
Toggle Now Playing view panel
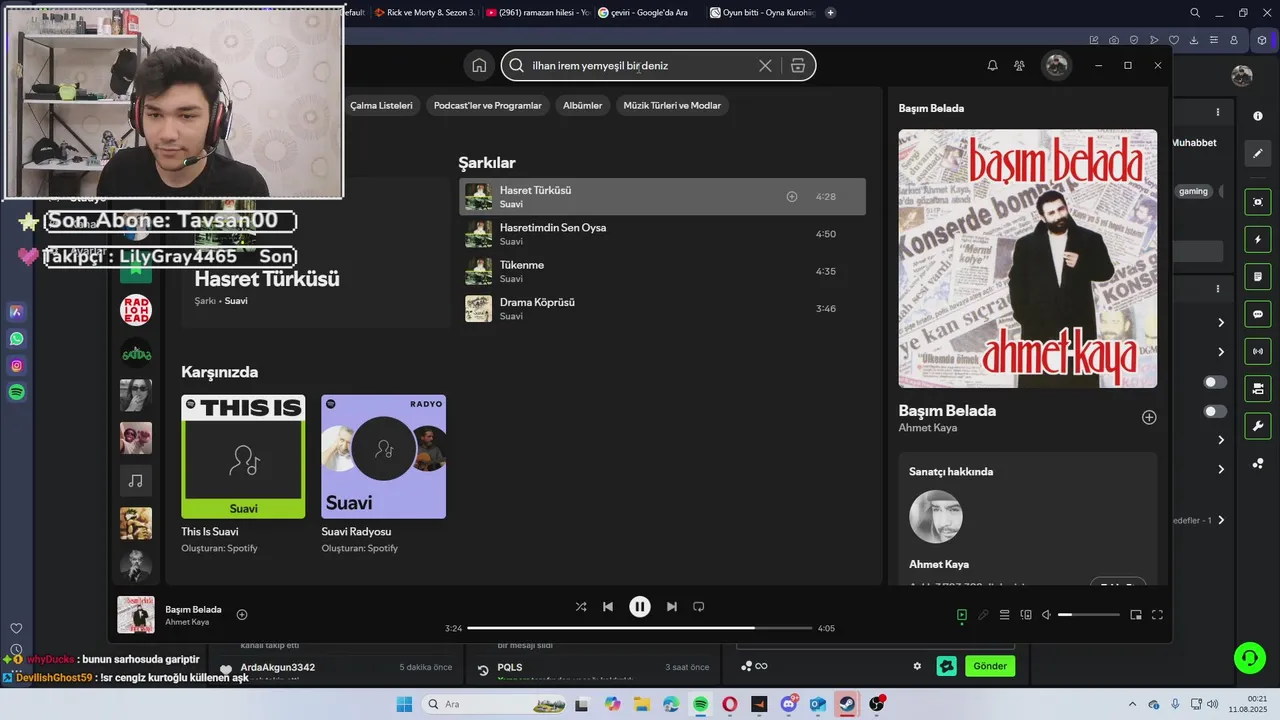[961, 615]
